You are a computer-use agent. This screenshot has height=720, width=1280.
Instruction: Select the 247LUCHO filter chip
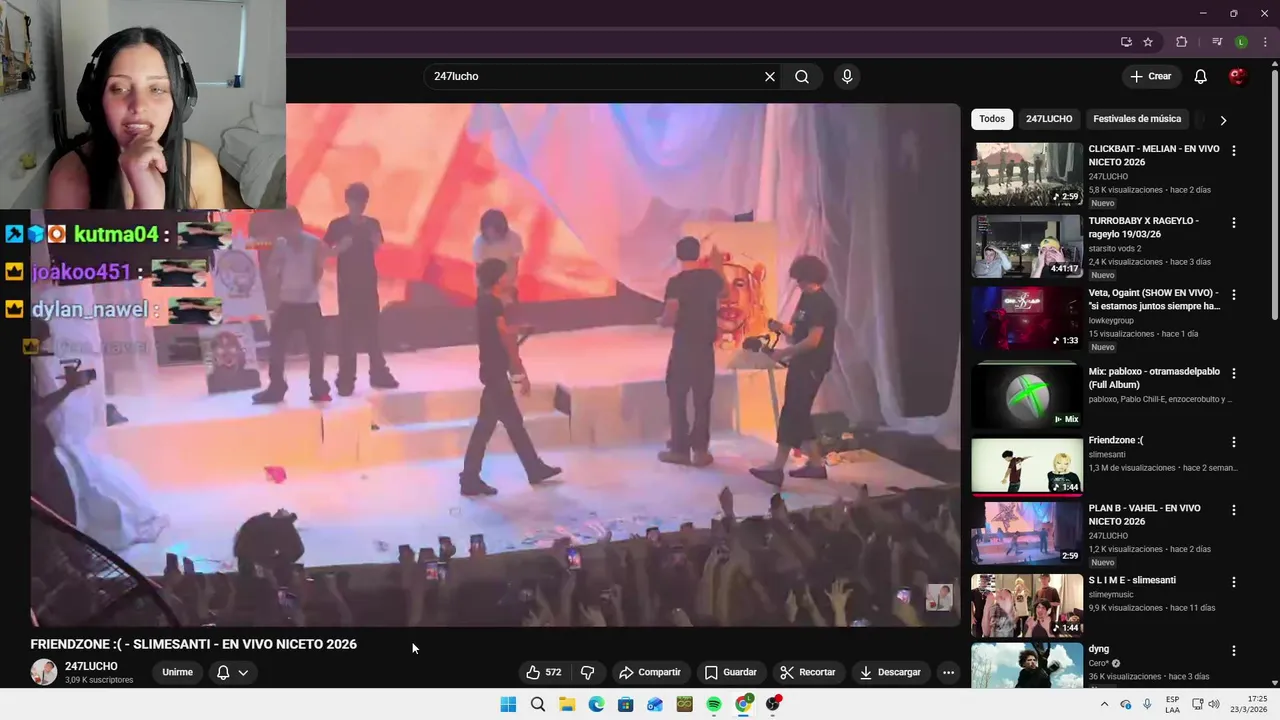[x=1049, y=119]
